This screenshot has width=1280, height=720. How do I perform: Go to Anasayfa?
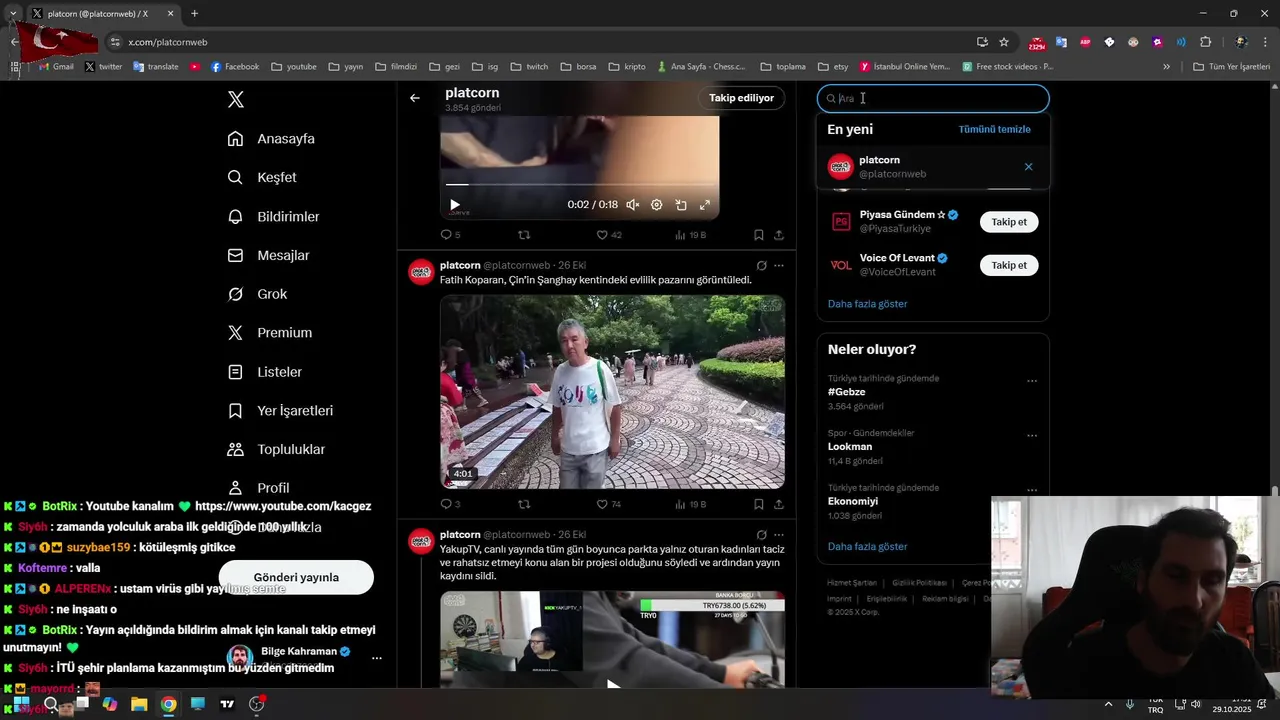271,139
